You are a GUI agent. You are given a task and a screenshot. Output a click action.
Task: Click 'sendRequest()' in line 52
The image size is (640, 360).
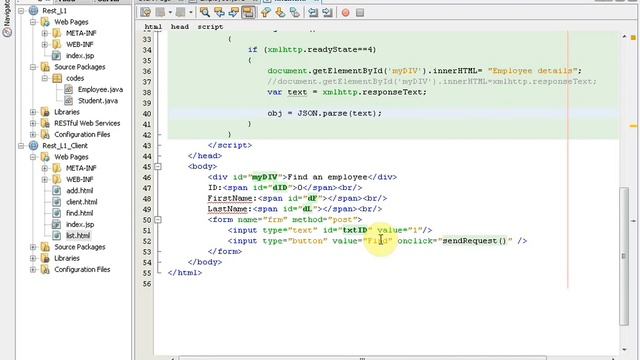click(x=474, y=241)
